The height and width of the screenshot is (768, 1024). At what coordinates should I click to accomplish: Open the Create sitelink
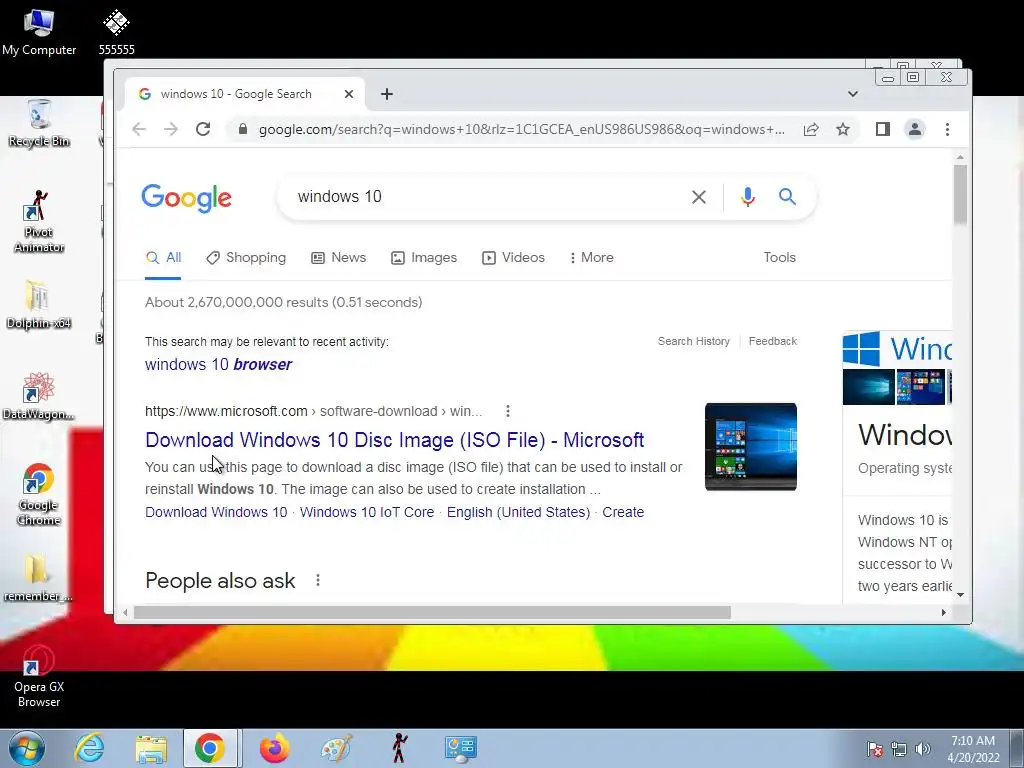pyautogui.click(x=623, y=512)
